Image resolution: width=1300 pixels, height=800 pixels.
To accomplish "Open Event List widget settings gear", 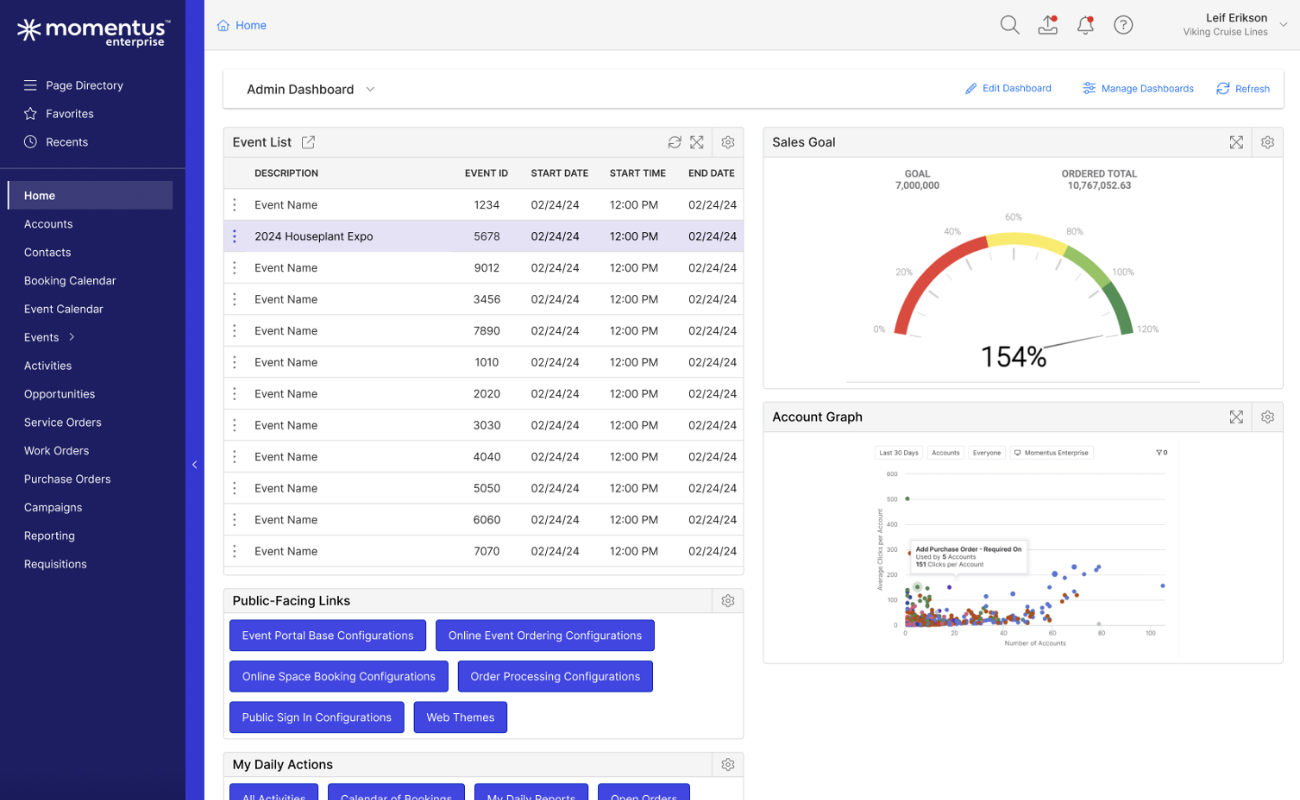I will click(728, 142).
